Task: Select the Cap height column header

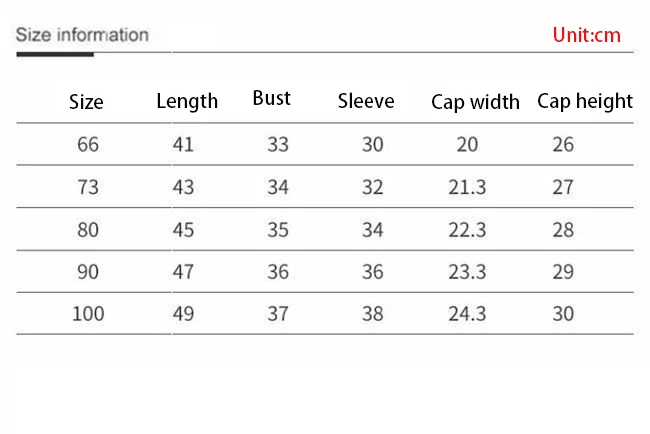Action: [x=585, y=101]
